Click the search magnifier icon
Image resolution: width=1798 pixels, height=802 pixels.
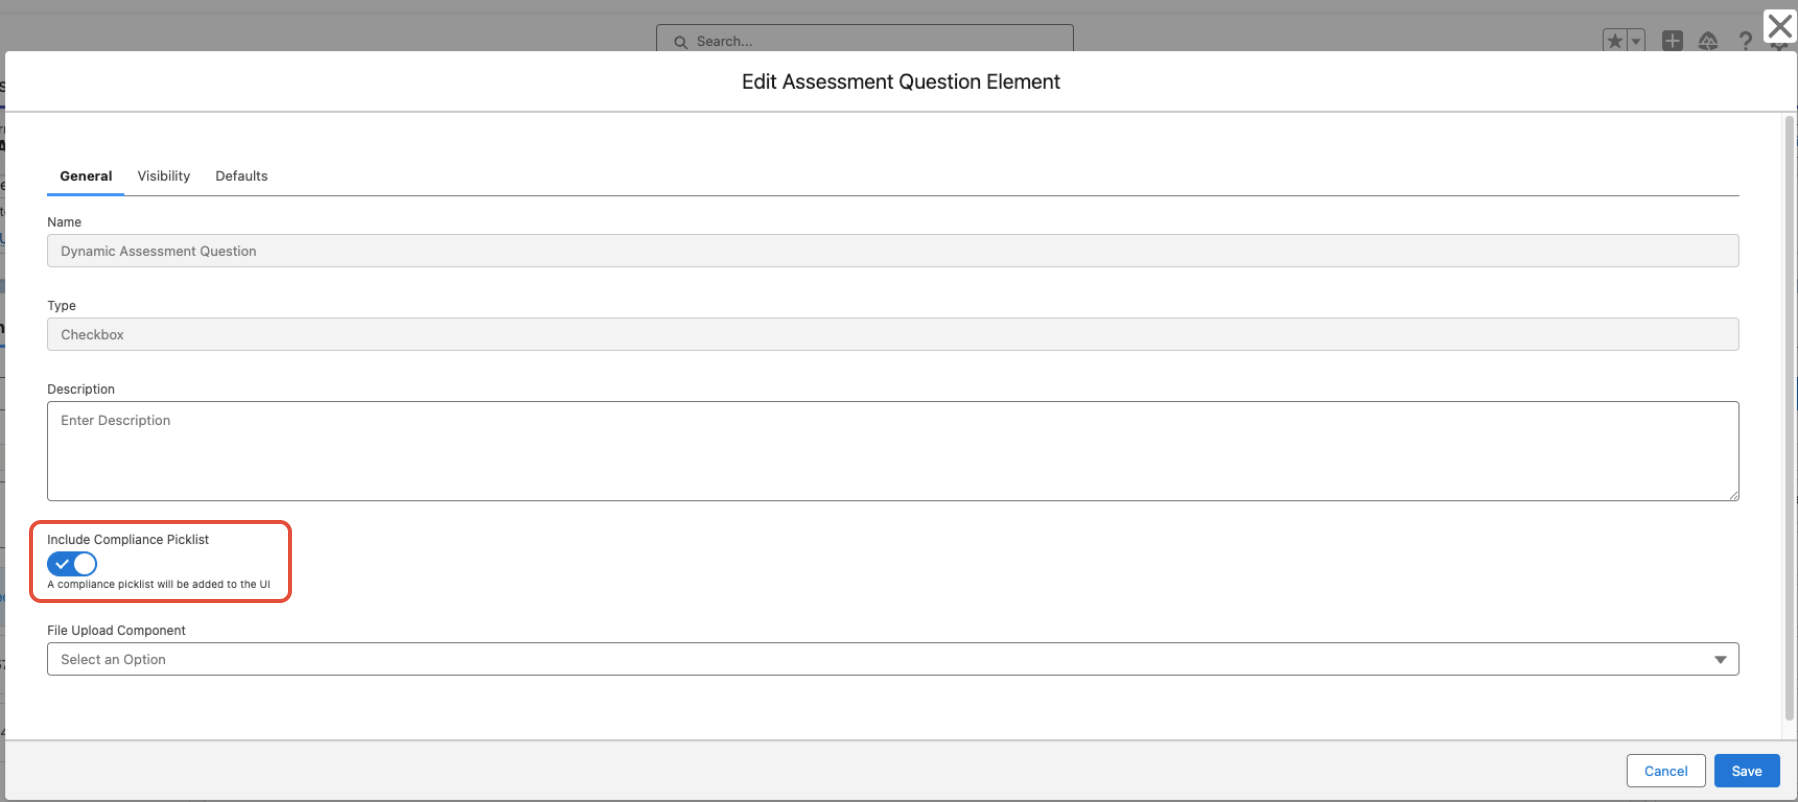point(680,42)
